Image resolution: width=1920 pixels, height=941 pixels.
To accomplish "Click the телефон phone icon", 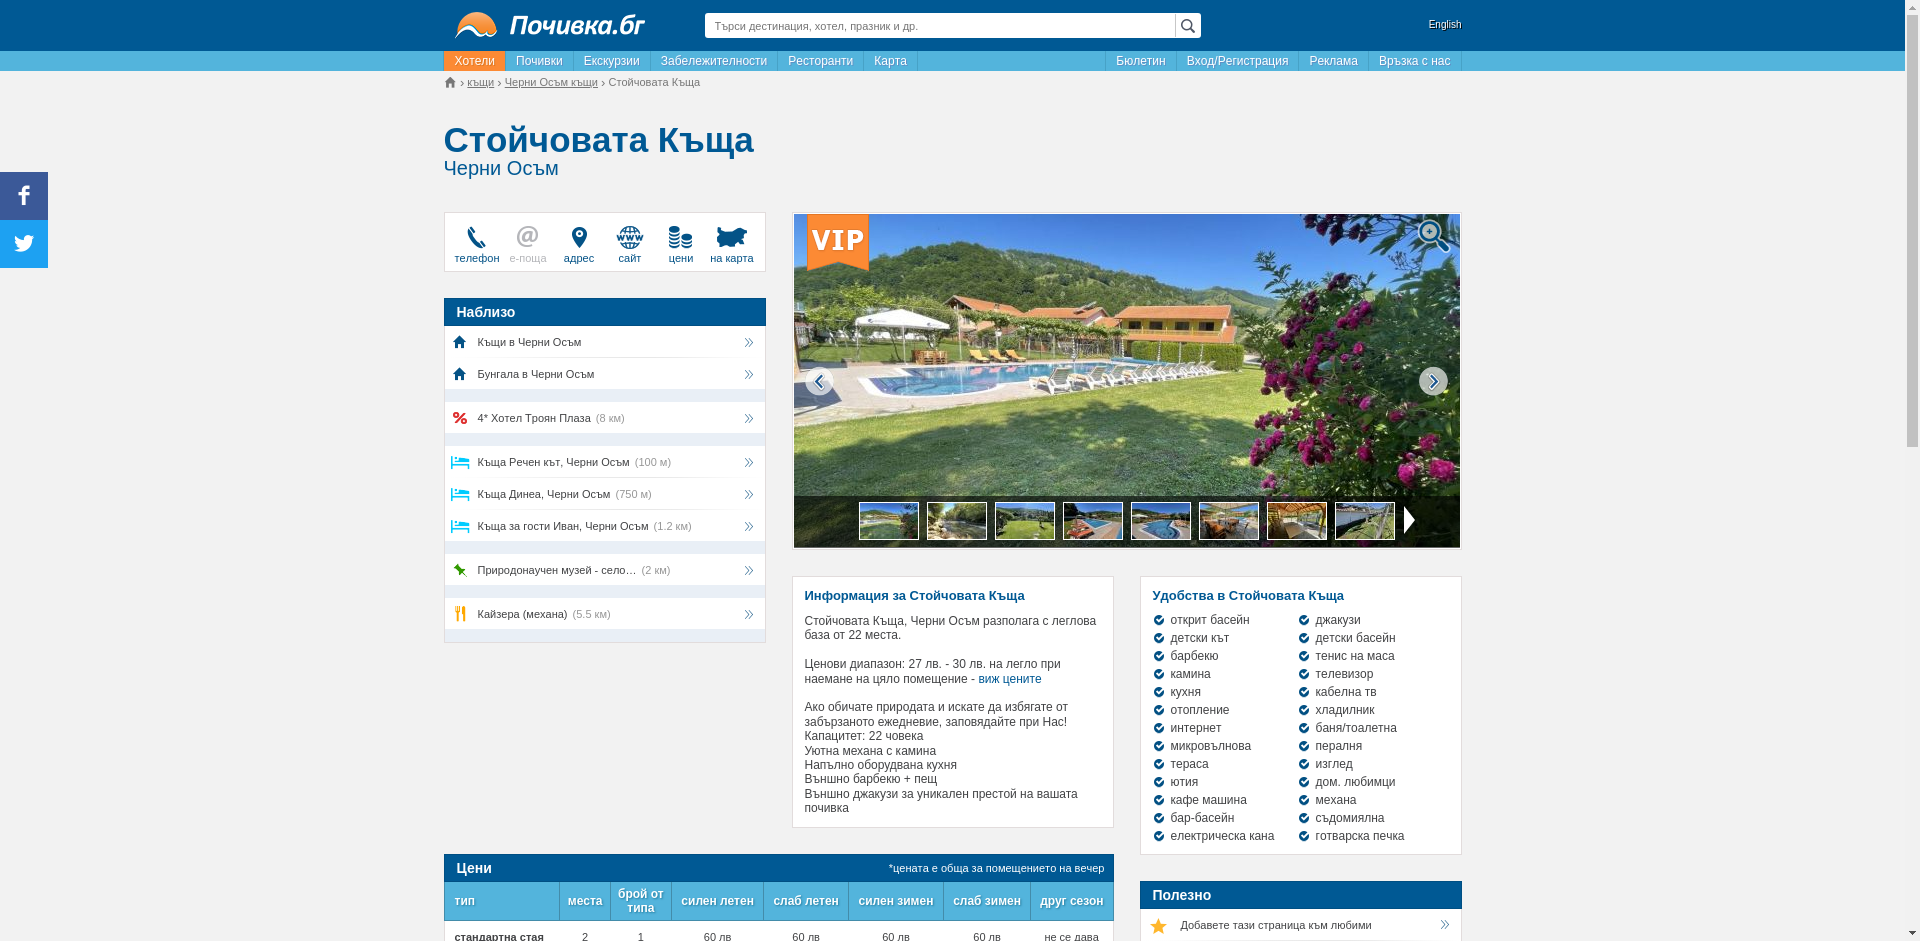I will [476, 238].
